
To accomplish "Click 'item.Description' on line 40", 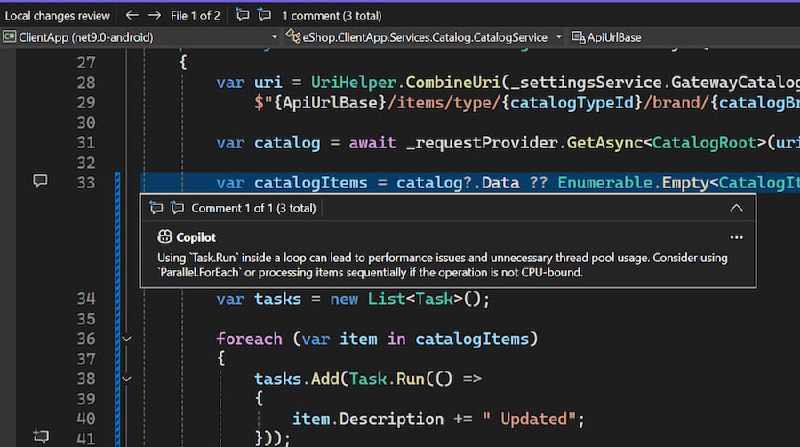I will (x=368, y=419).
